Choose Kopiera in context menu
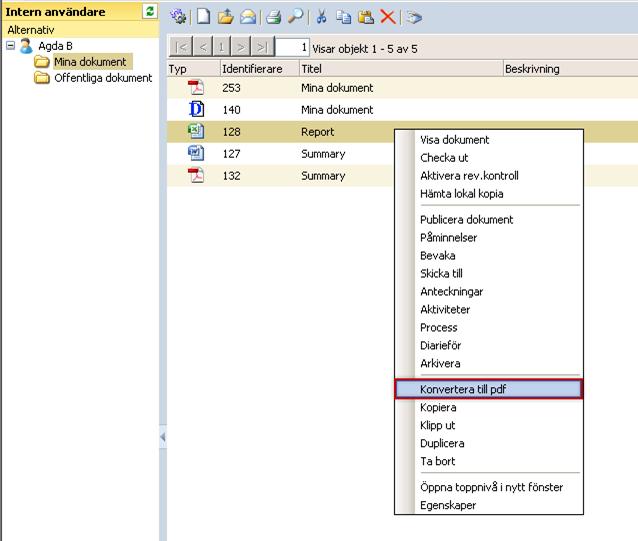638x541 pixels. [x=489, y=407]
